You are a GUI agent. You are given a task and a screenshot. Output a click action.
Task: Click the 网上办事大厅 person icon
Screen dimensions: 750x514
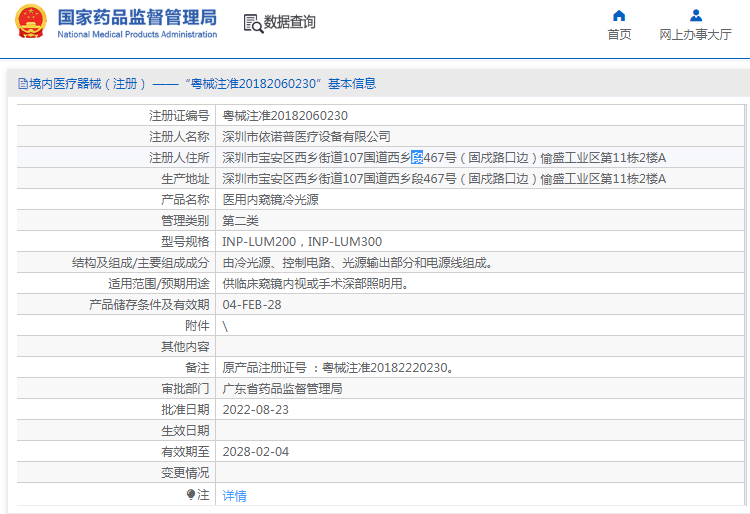[696, 15]
